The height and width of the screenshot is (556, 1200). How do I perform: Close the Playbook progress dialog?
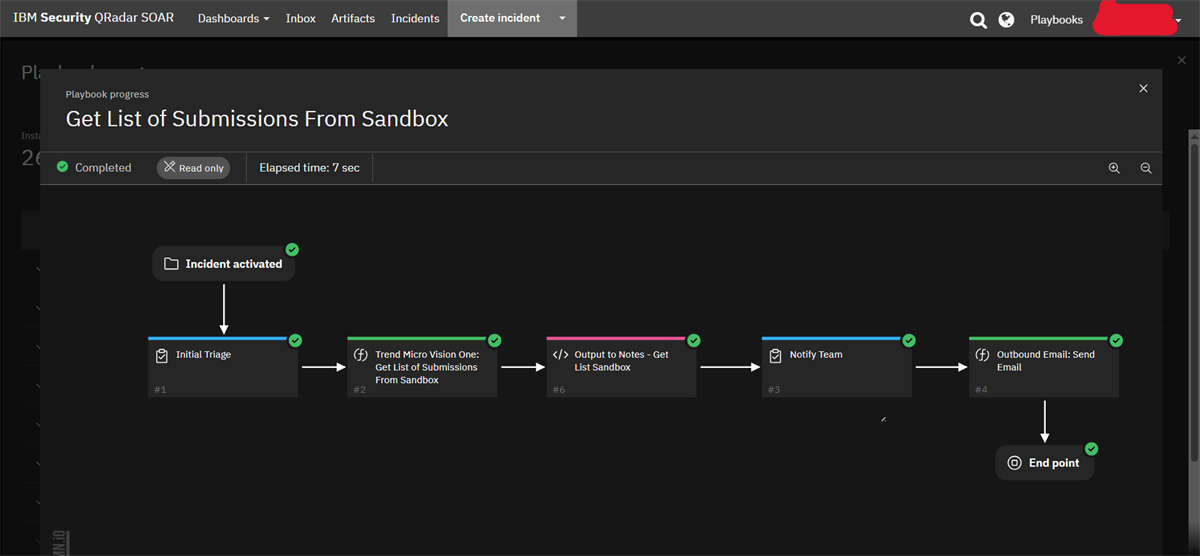(1144, 89)
